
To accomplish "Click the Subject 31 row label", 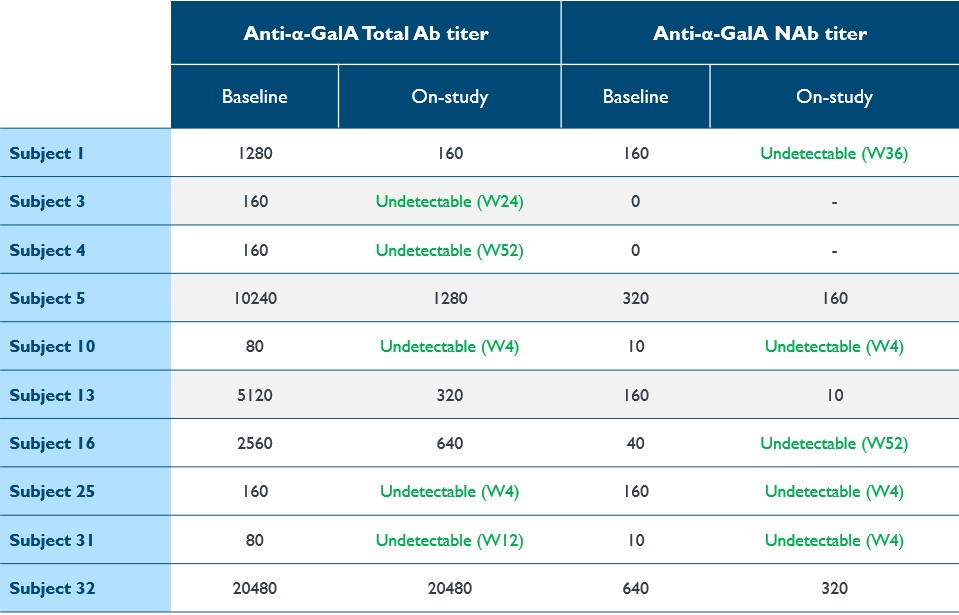I will [52, 540].
